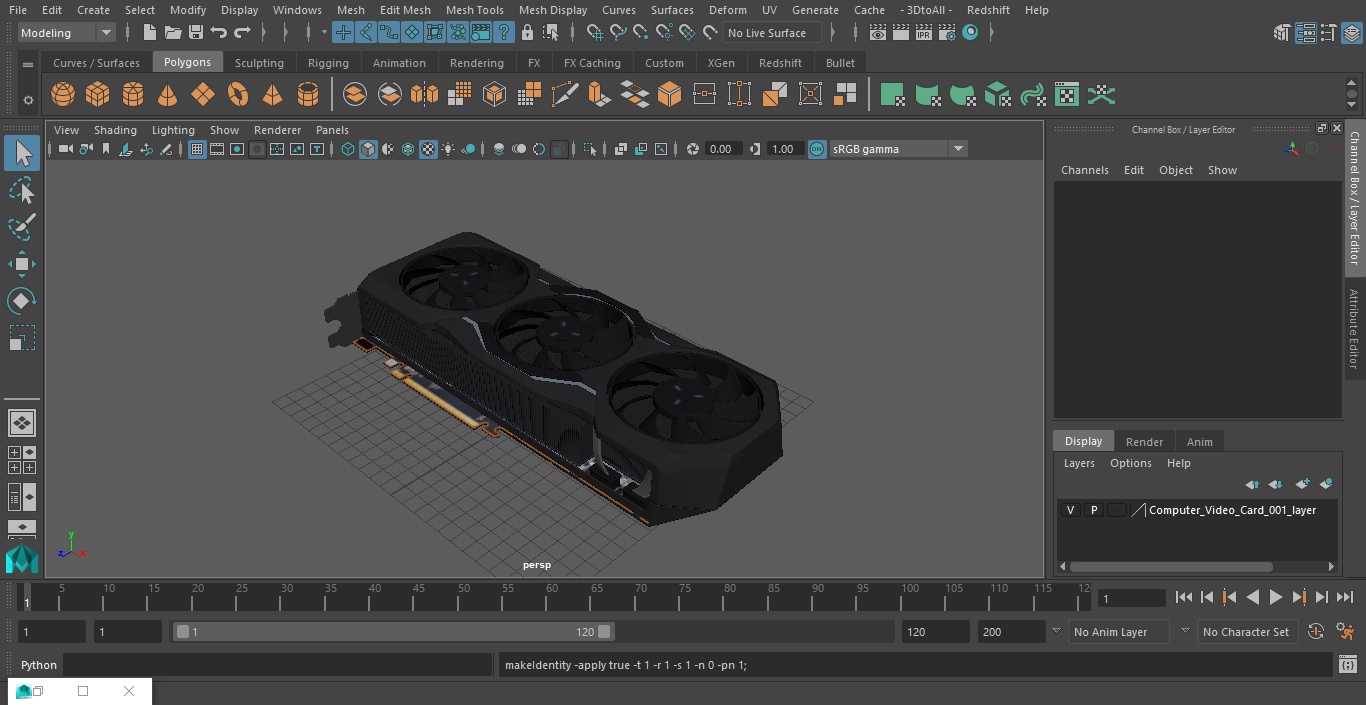Toggle the viewport grid display

coord(197,149)
